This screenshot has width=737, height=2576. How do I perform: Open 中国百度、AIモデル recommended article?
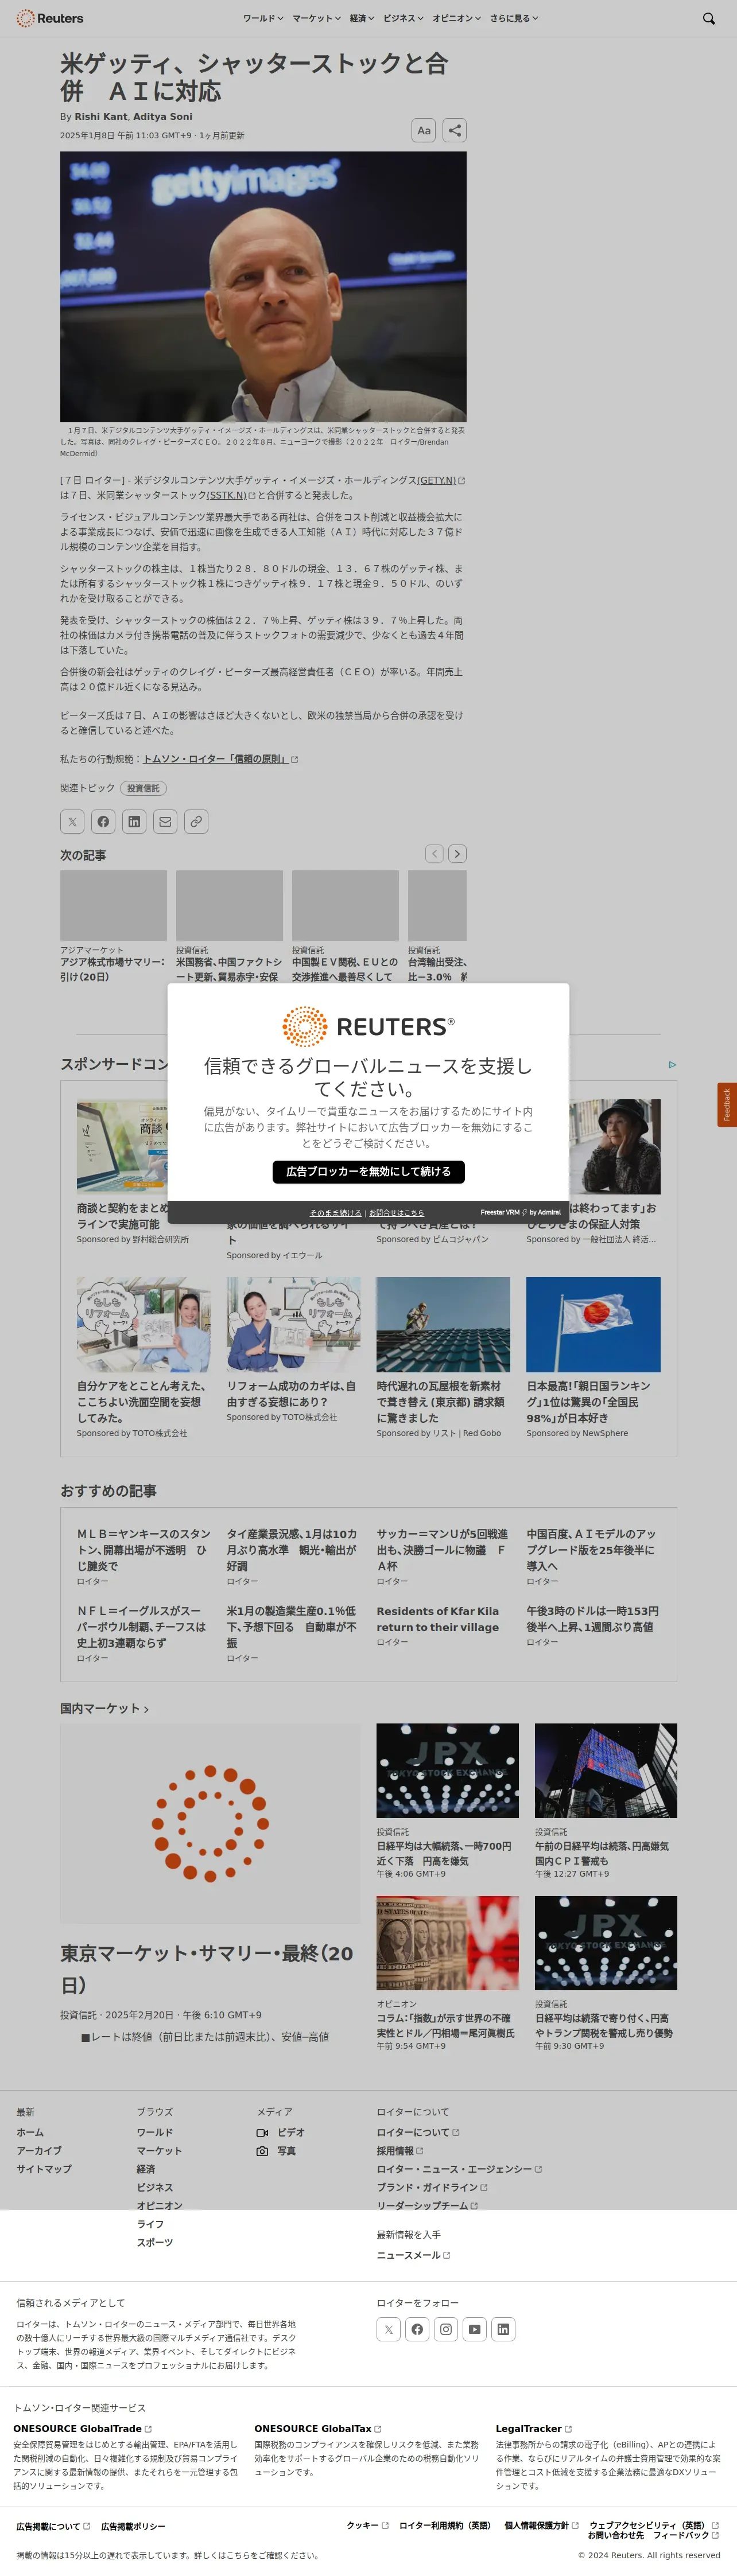coord(591,1550)
